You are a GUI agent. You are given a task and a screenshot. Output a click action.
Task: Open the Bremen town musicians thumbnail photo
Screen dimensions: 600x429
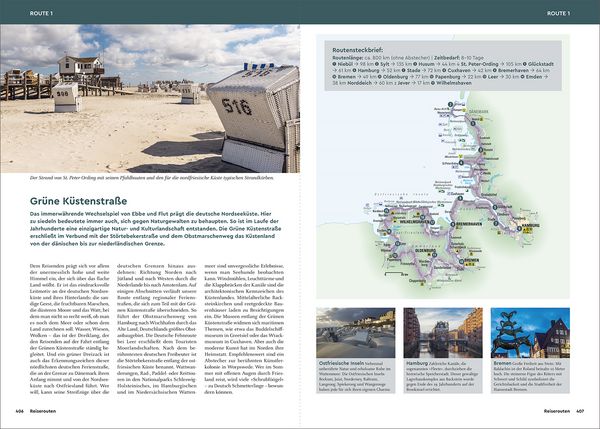[530, 333]
